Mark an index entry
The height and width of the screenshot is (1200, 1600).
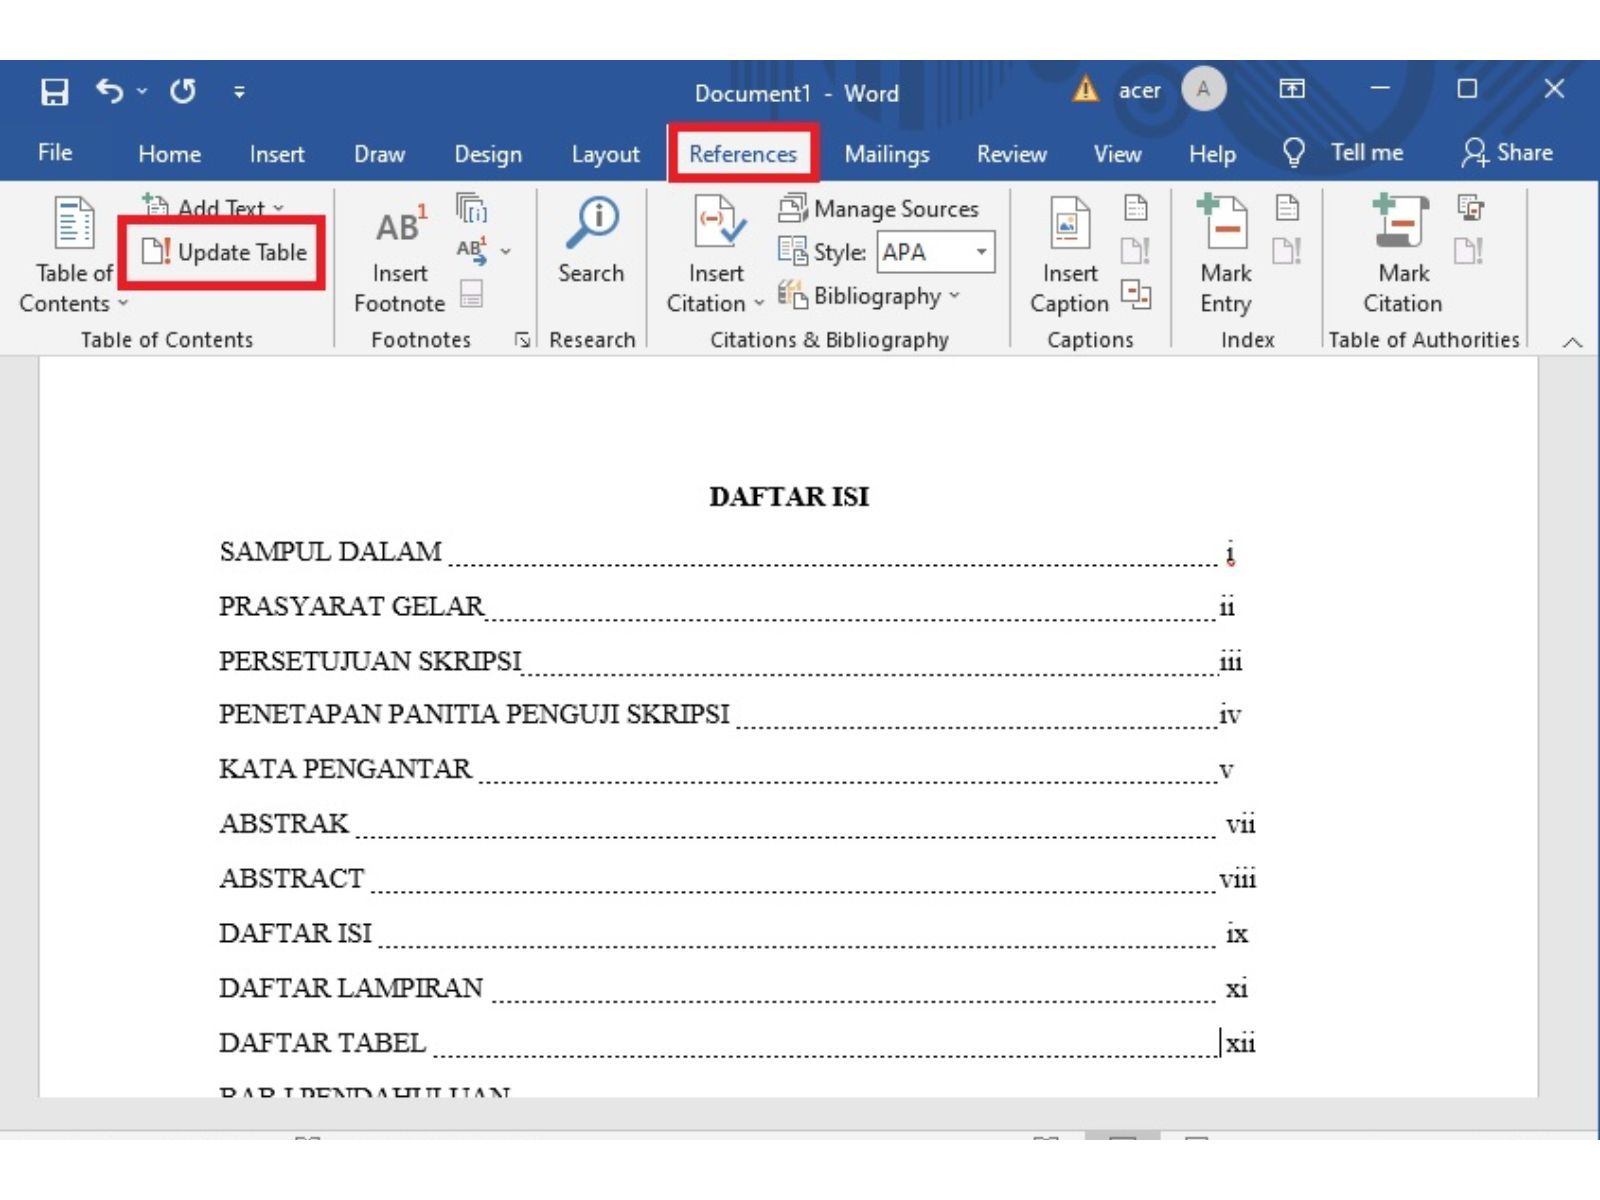(x=1224, y=250)
